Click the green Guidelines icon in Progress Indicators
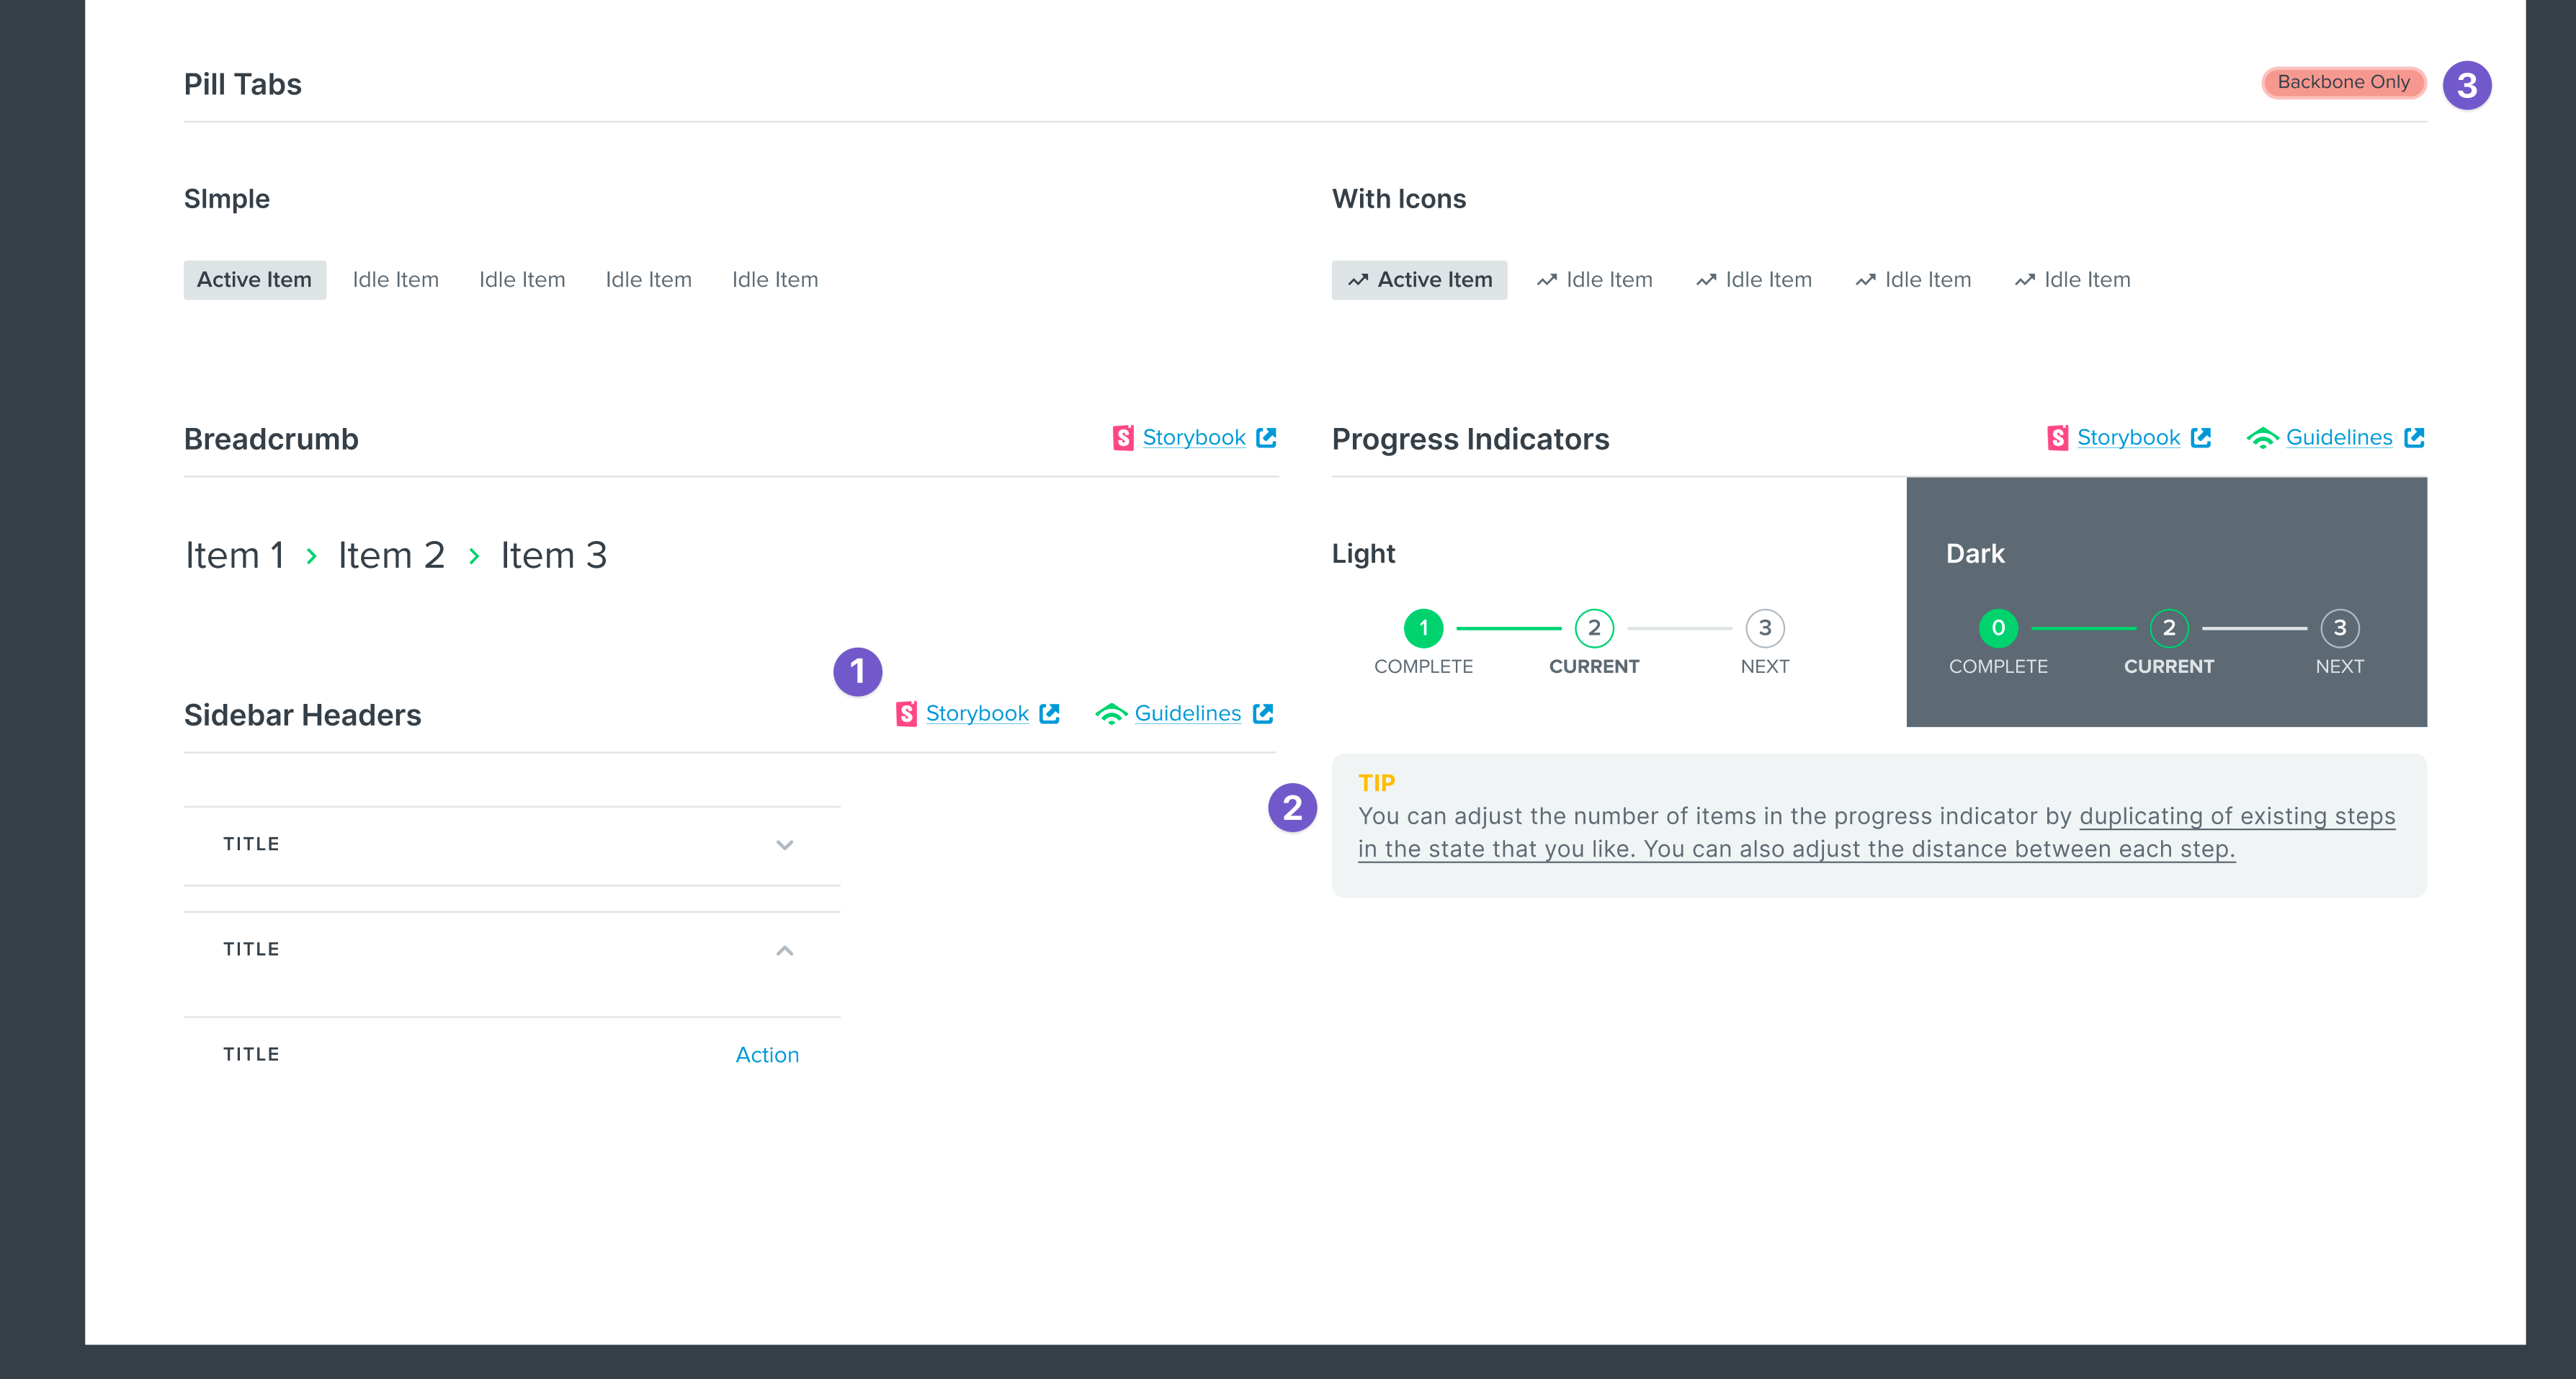2576x1379 pixels. coord(2262,438)
